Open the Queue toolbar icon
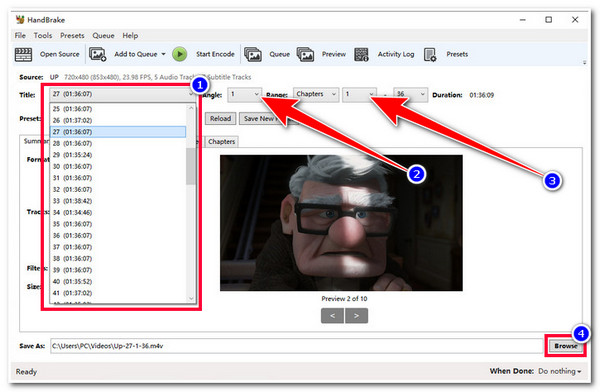 pos(253,54)
